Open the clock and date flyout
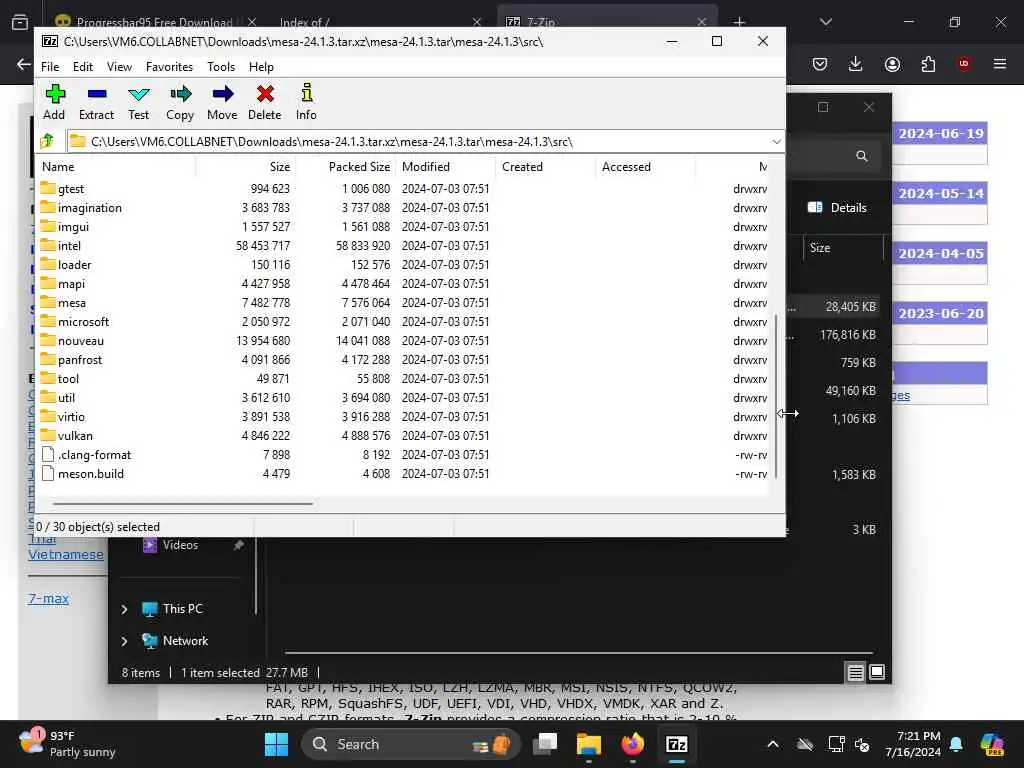Image resolution: width=1024 pixels, height=768 pixels. pos(913,744)
